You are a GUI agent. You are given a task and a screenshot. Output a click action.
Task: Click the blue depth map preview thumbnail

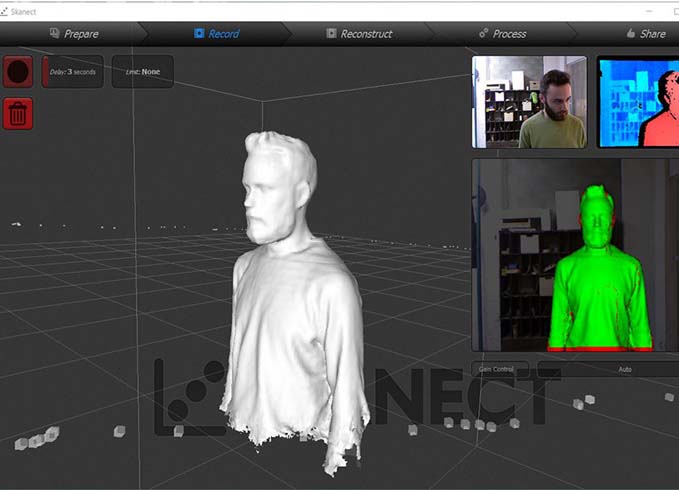(x=638, y=102)
